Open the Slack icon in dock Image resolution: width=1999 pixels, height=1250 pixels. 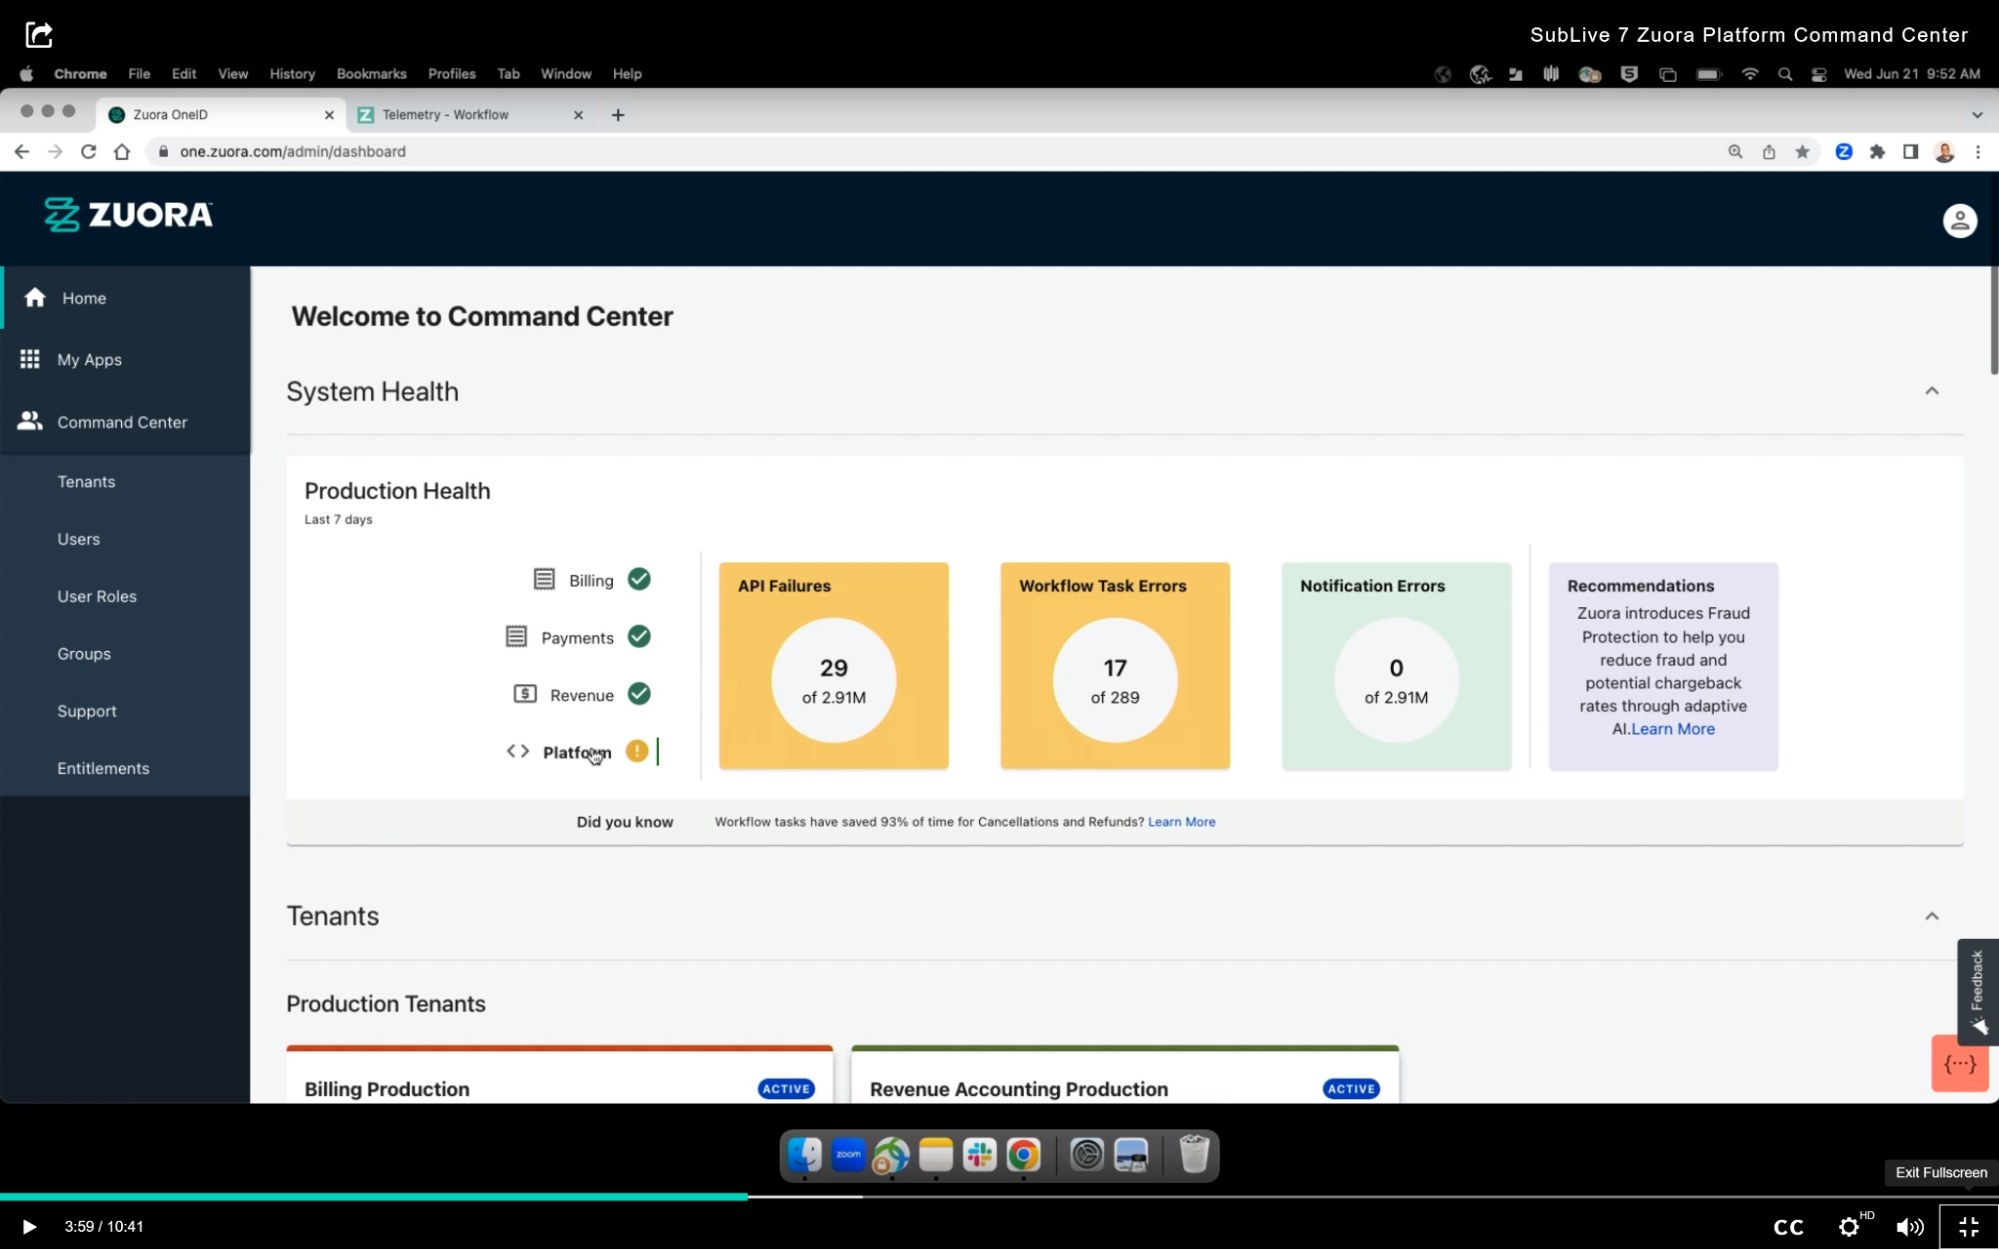(x=979, y=1155)
